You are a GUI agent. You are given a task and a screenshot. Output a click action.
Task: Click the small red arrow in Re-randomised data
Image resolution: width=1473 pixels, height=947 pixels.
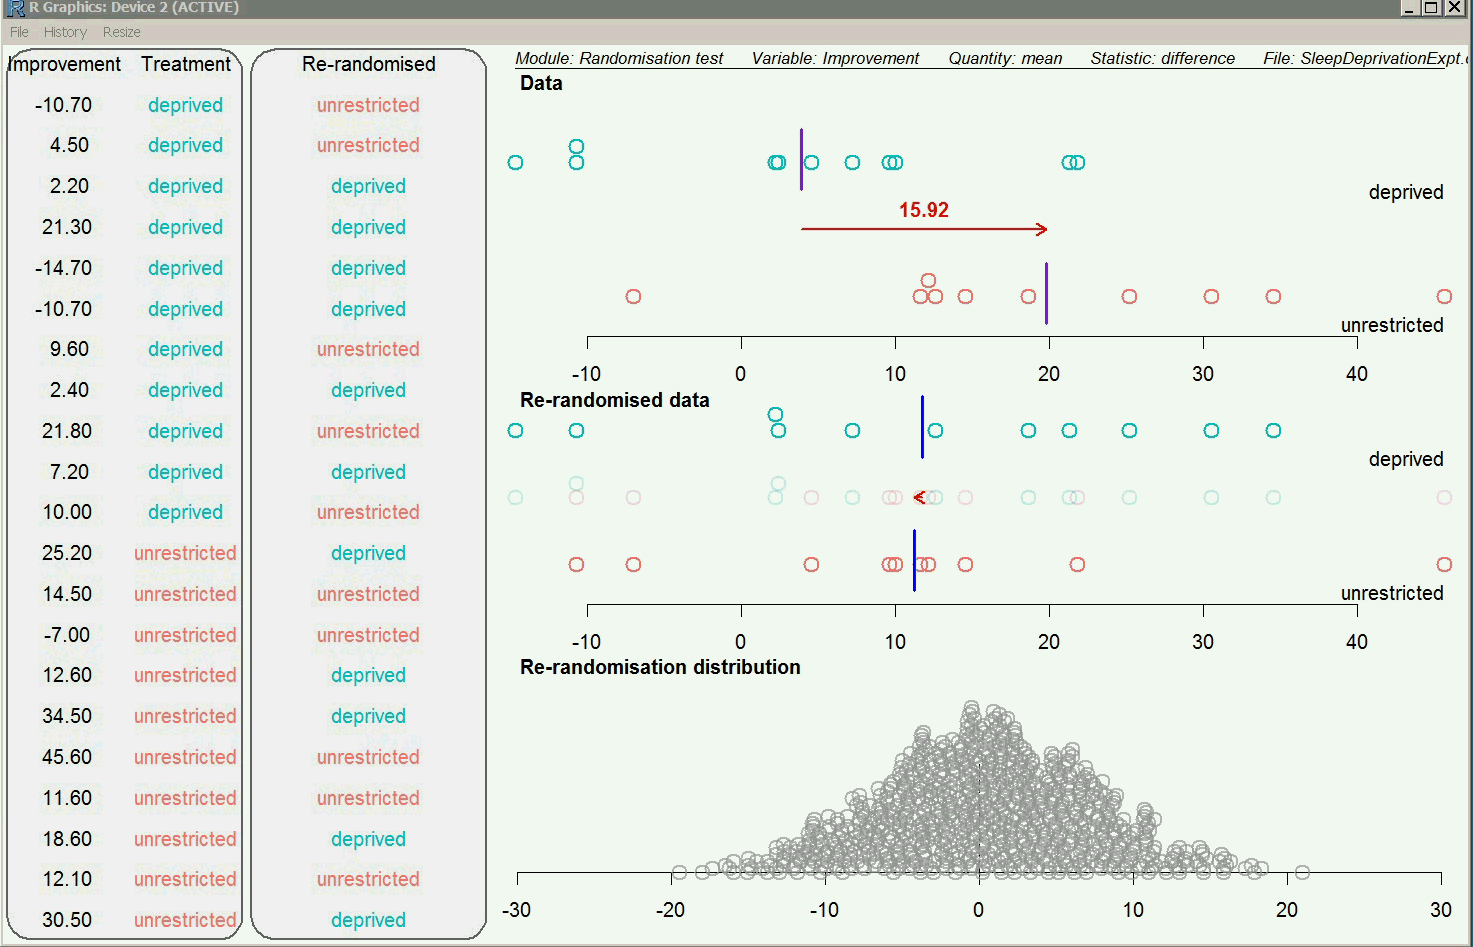click(919, 497)
